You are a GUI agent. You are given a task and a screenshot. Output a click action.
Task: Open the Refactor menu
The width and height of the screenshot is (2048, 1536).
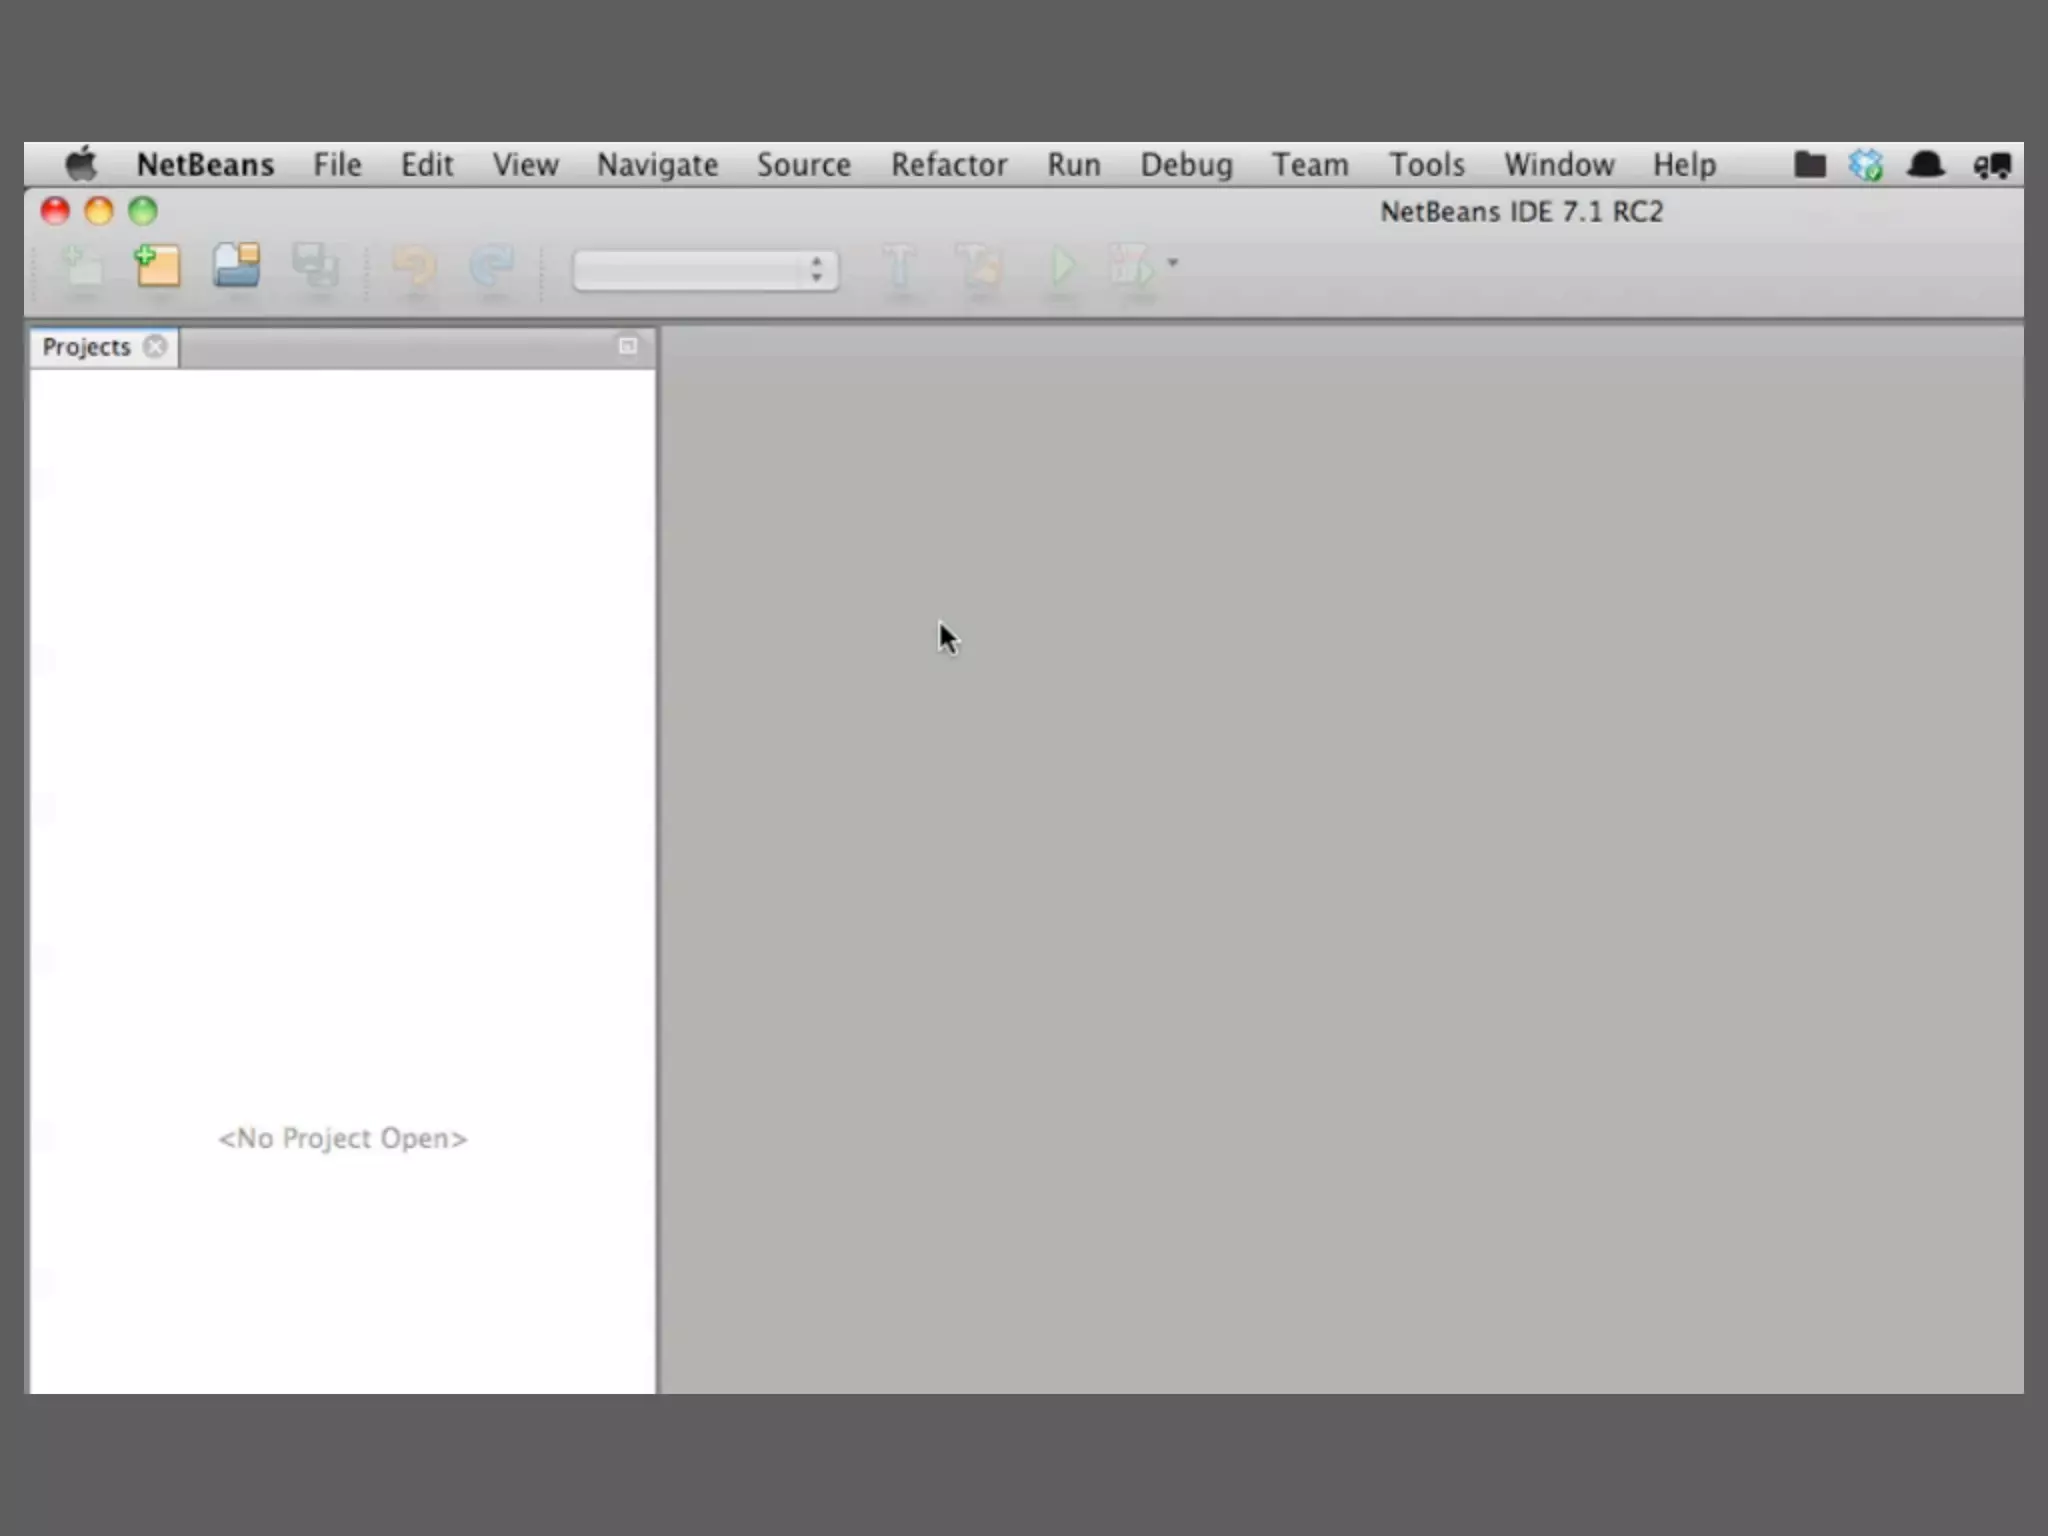pyautogui.click(x=948, y=165)
